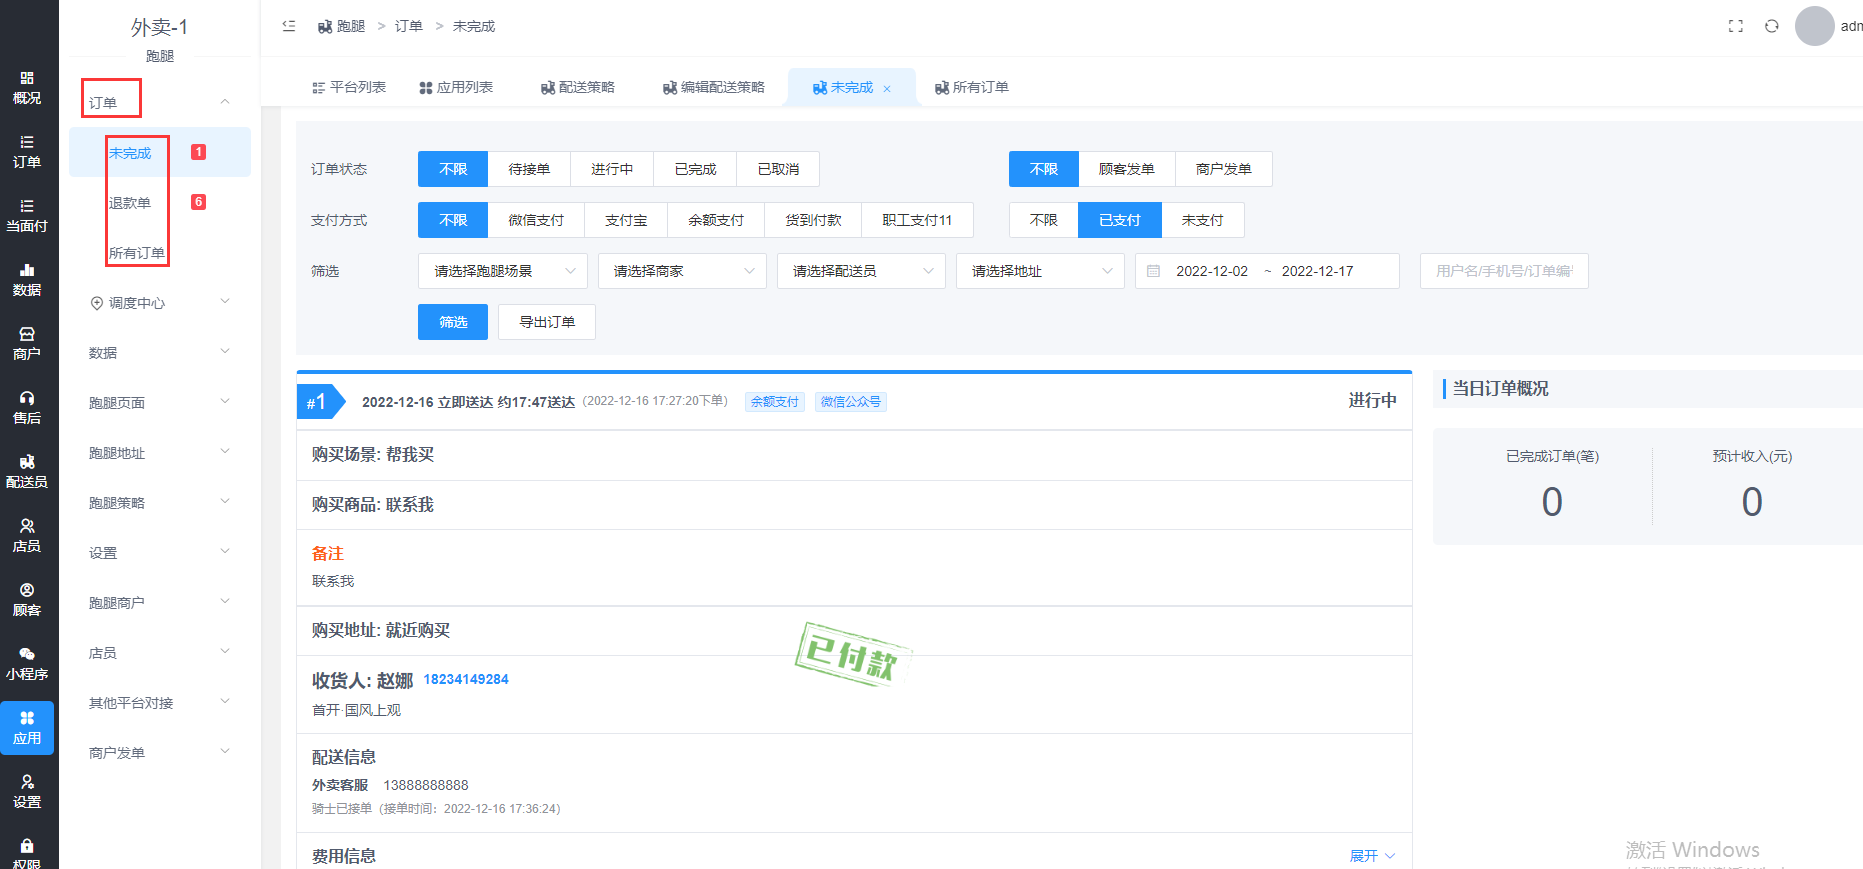Viewport: 1863px width, 869px height.
Task: Click the calendar icon in date range field
Action: [1153, 271]
